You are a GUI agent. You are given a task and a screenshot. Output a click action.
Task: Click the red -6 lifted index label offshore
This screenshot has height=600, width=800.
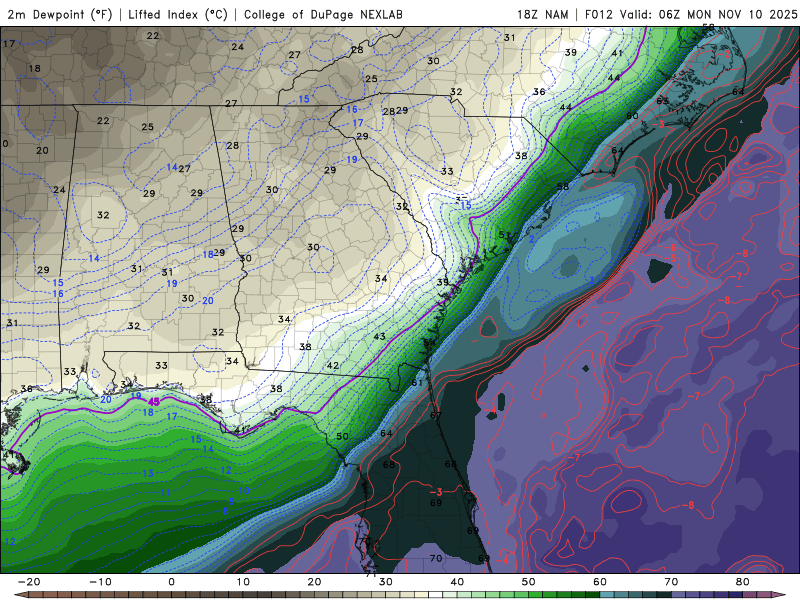tap(670, 248)
